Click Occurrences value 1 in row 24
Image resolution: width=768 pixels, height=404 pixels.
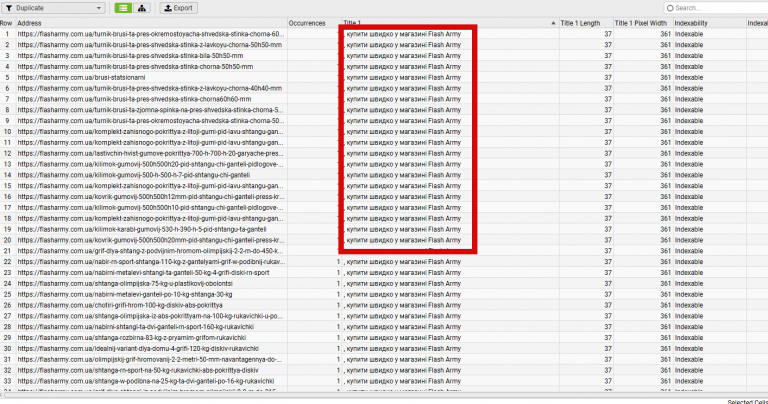click(x=338, y=284)
